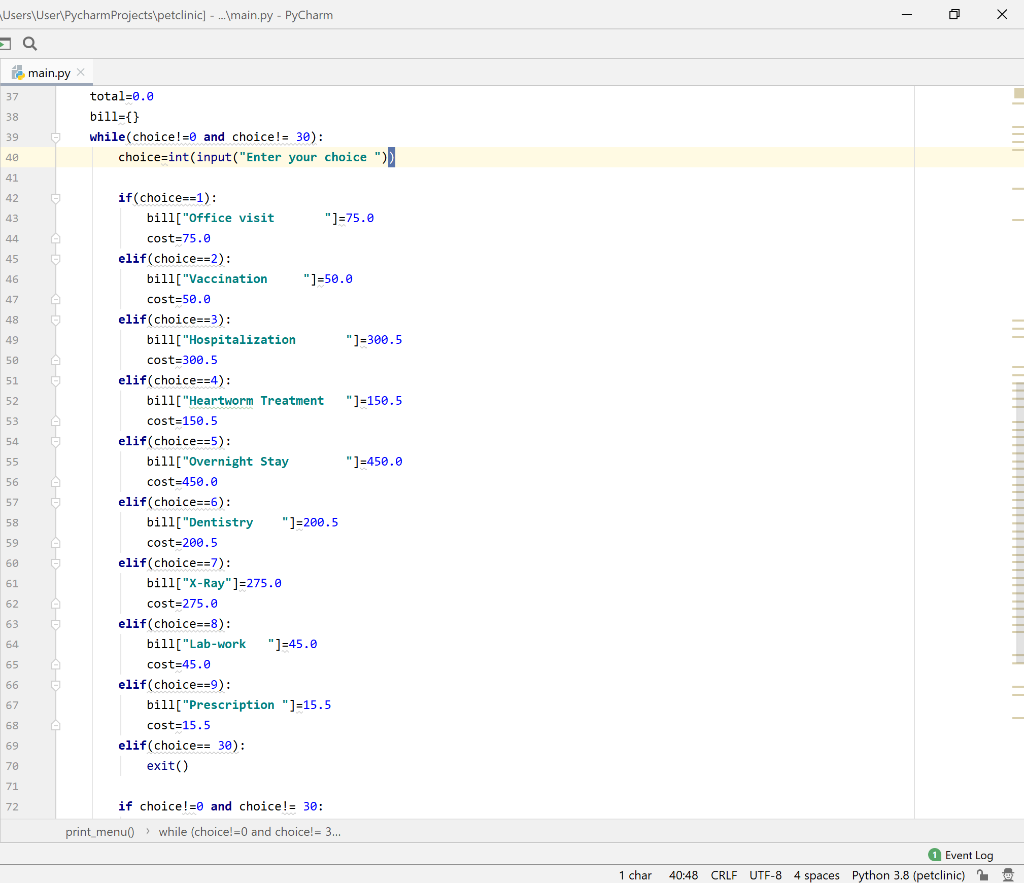The image size is (1024, 883).
Task: Select the main.py editor tab
Action: tap(46, 72)
